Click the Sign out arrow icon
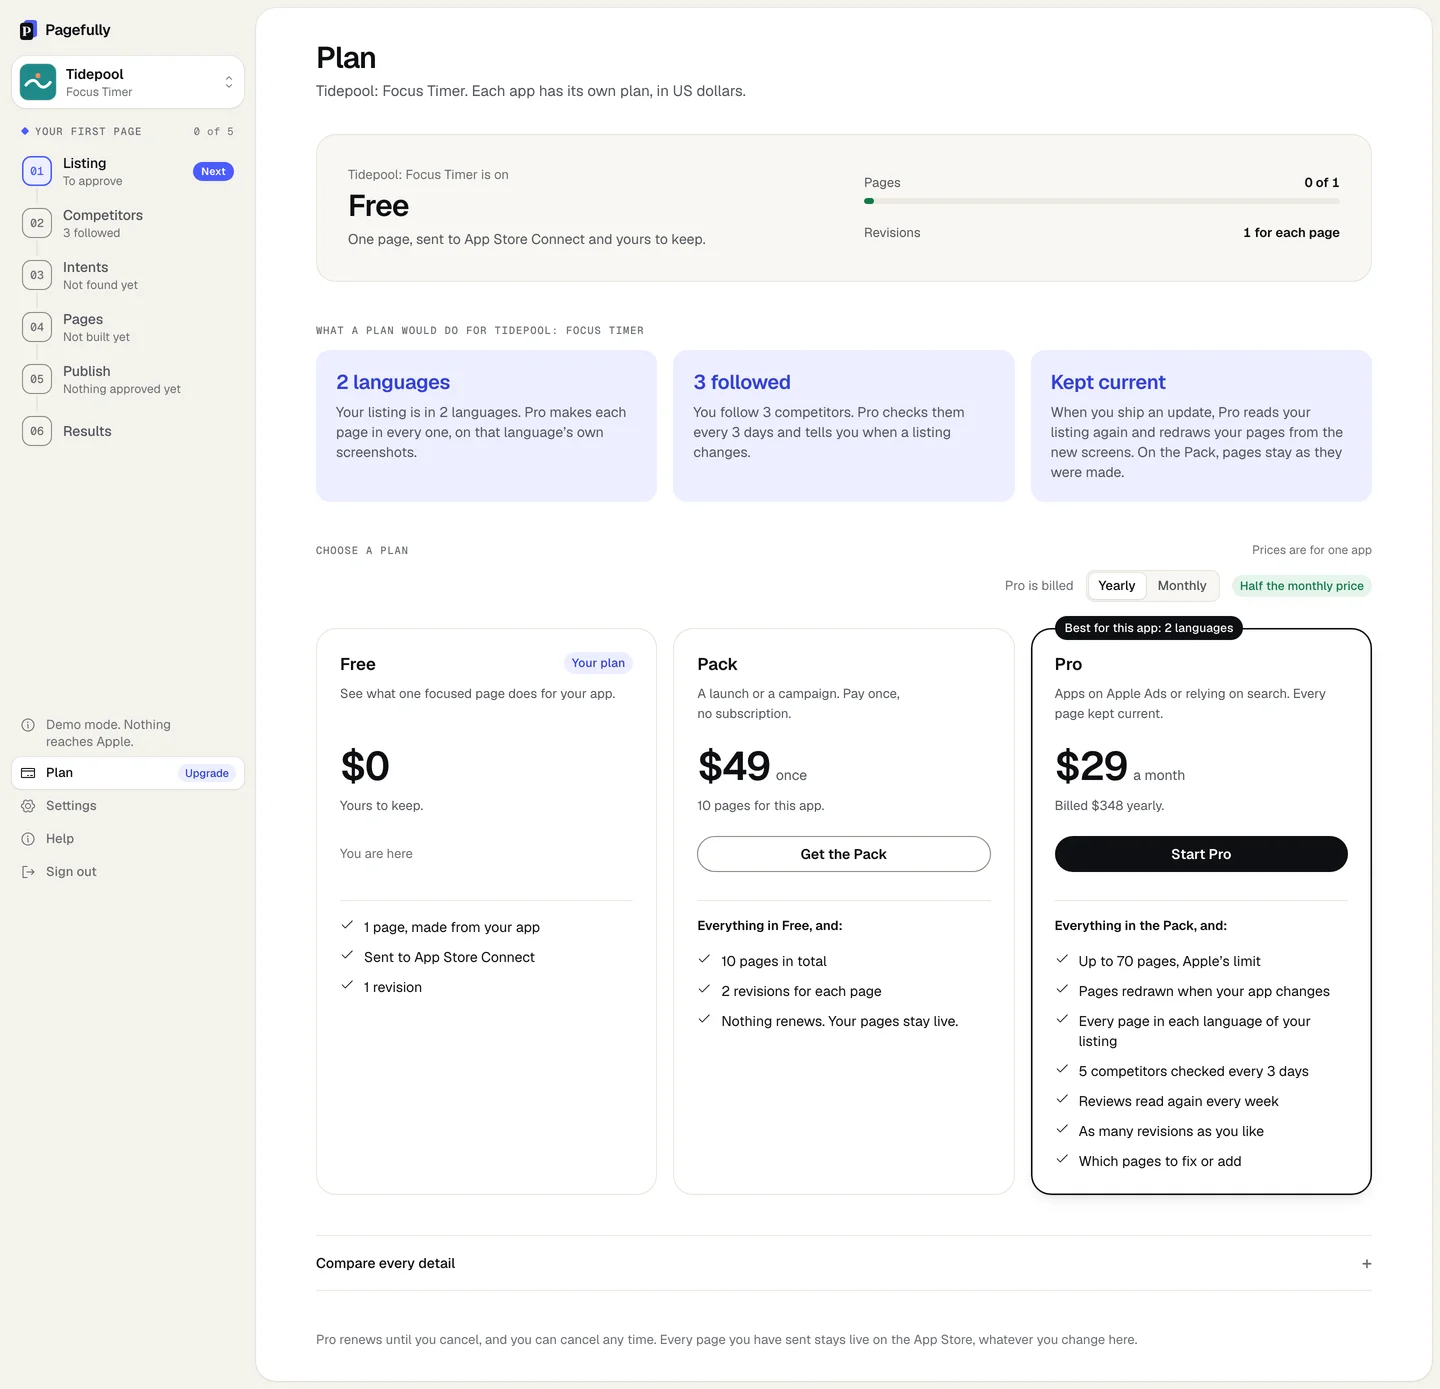 tap(28, 872)
